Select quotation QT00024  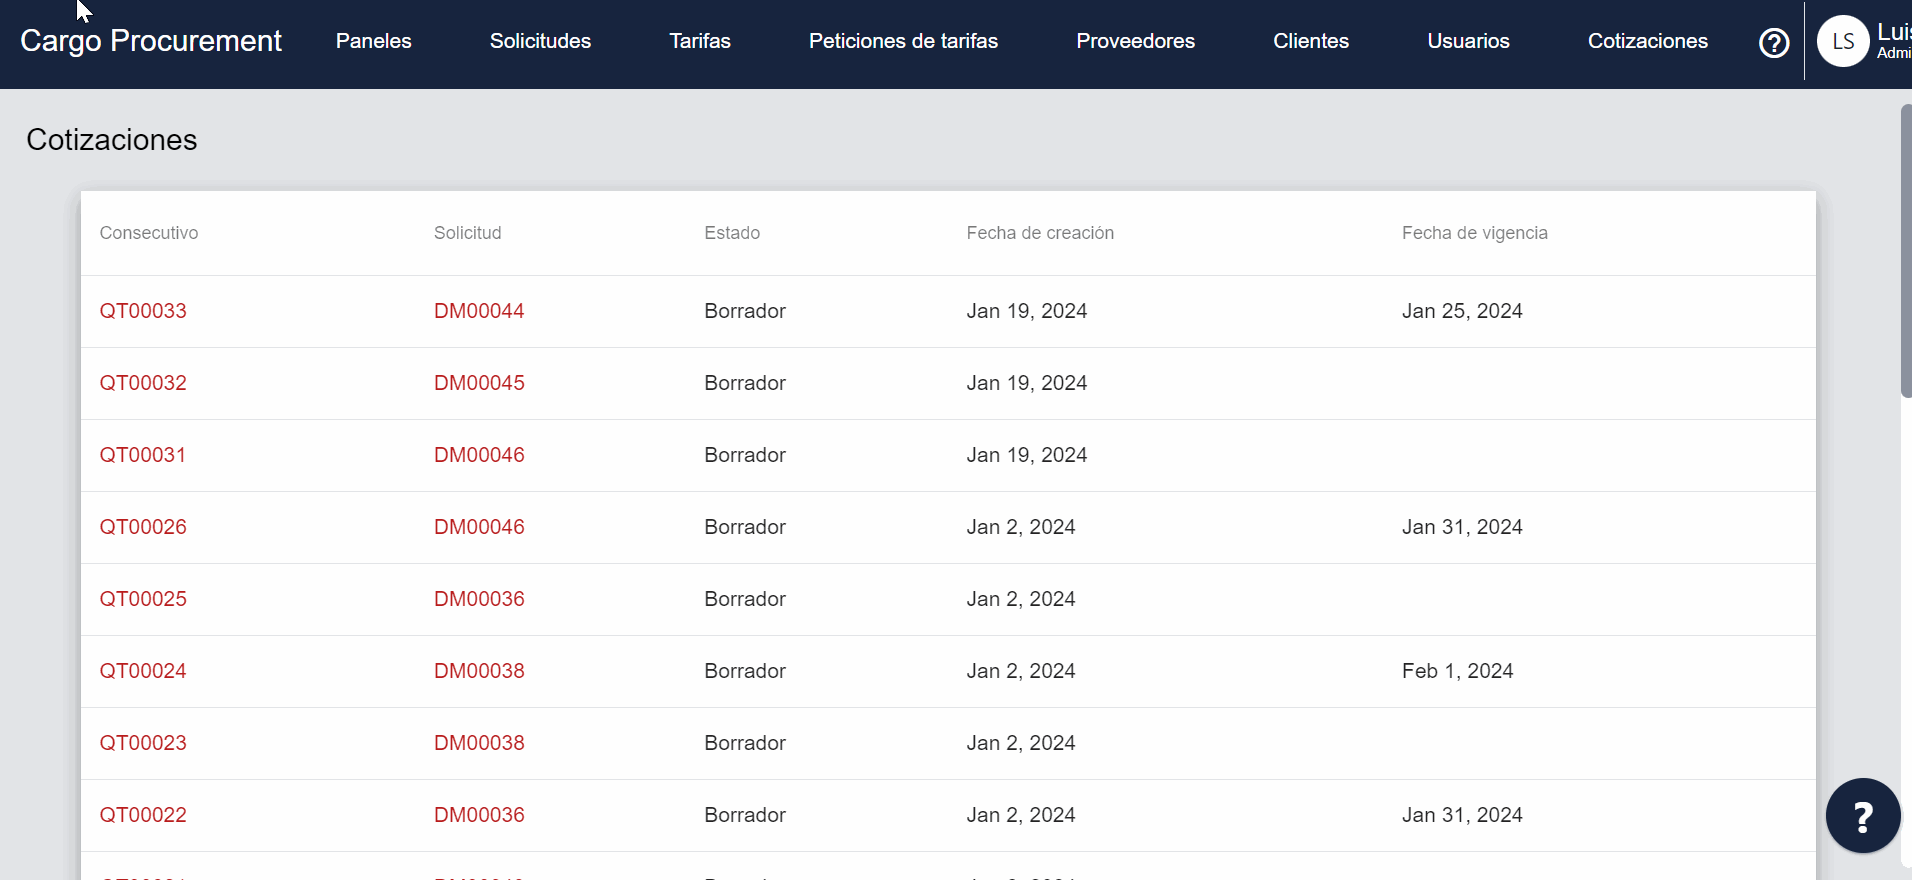click(143, 671)
